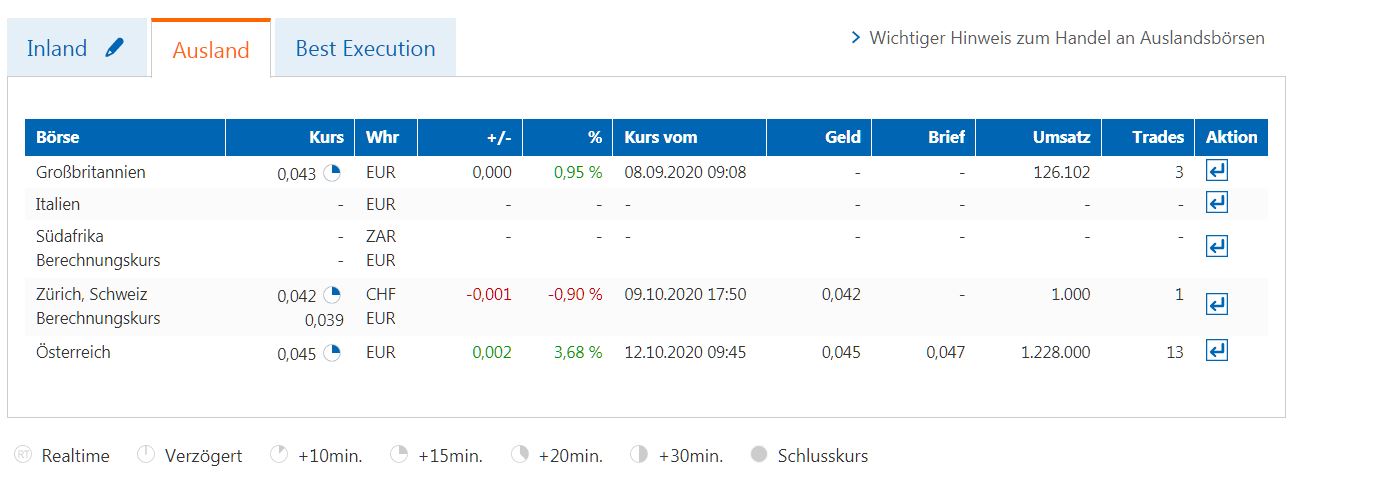Click the delay clock icon beside Großbritannien Kurs
The width and height of the screenshot is (1387, 478).
point(332,172)
